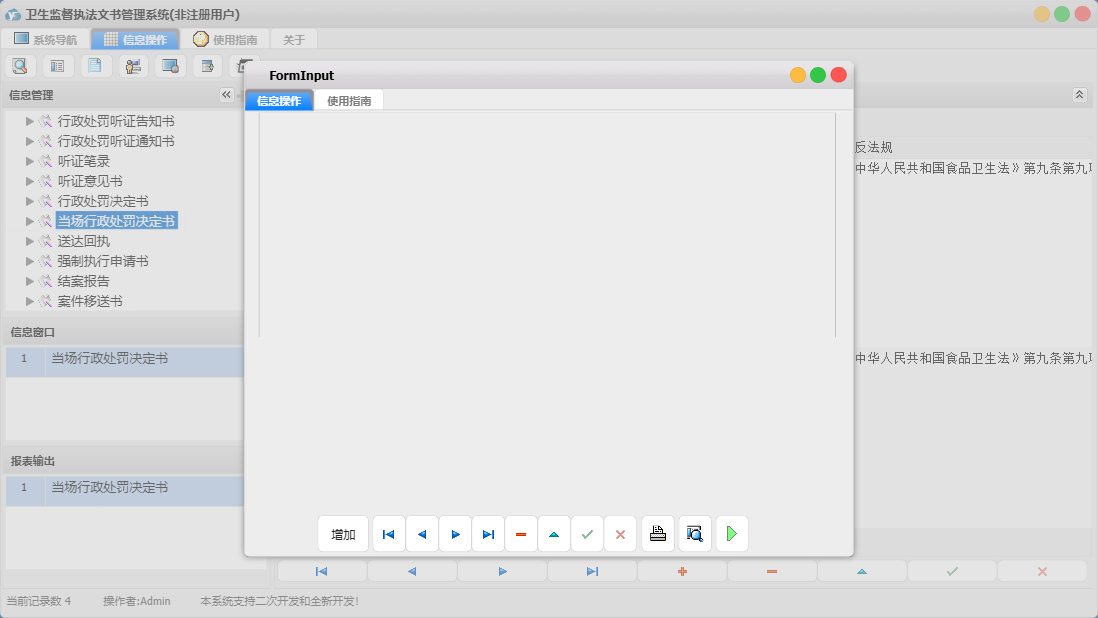Select 结案报告 in the tree

tap(84, 281)
